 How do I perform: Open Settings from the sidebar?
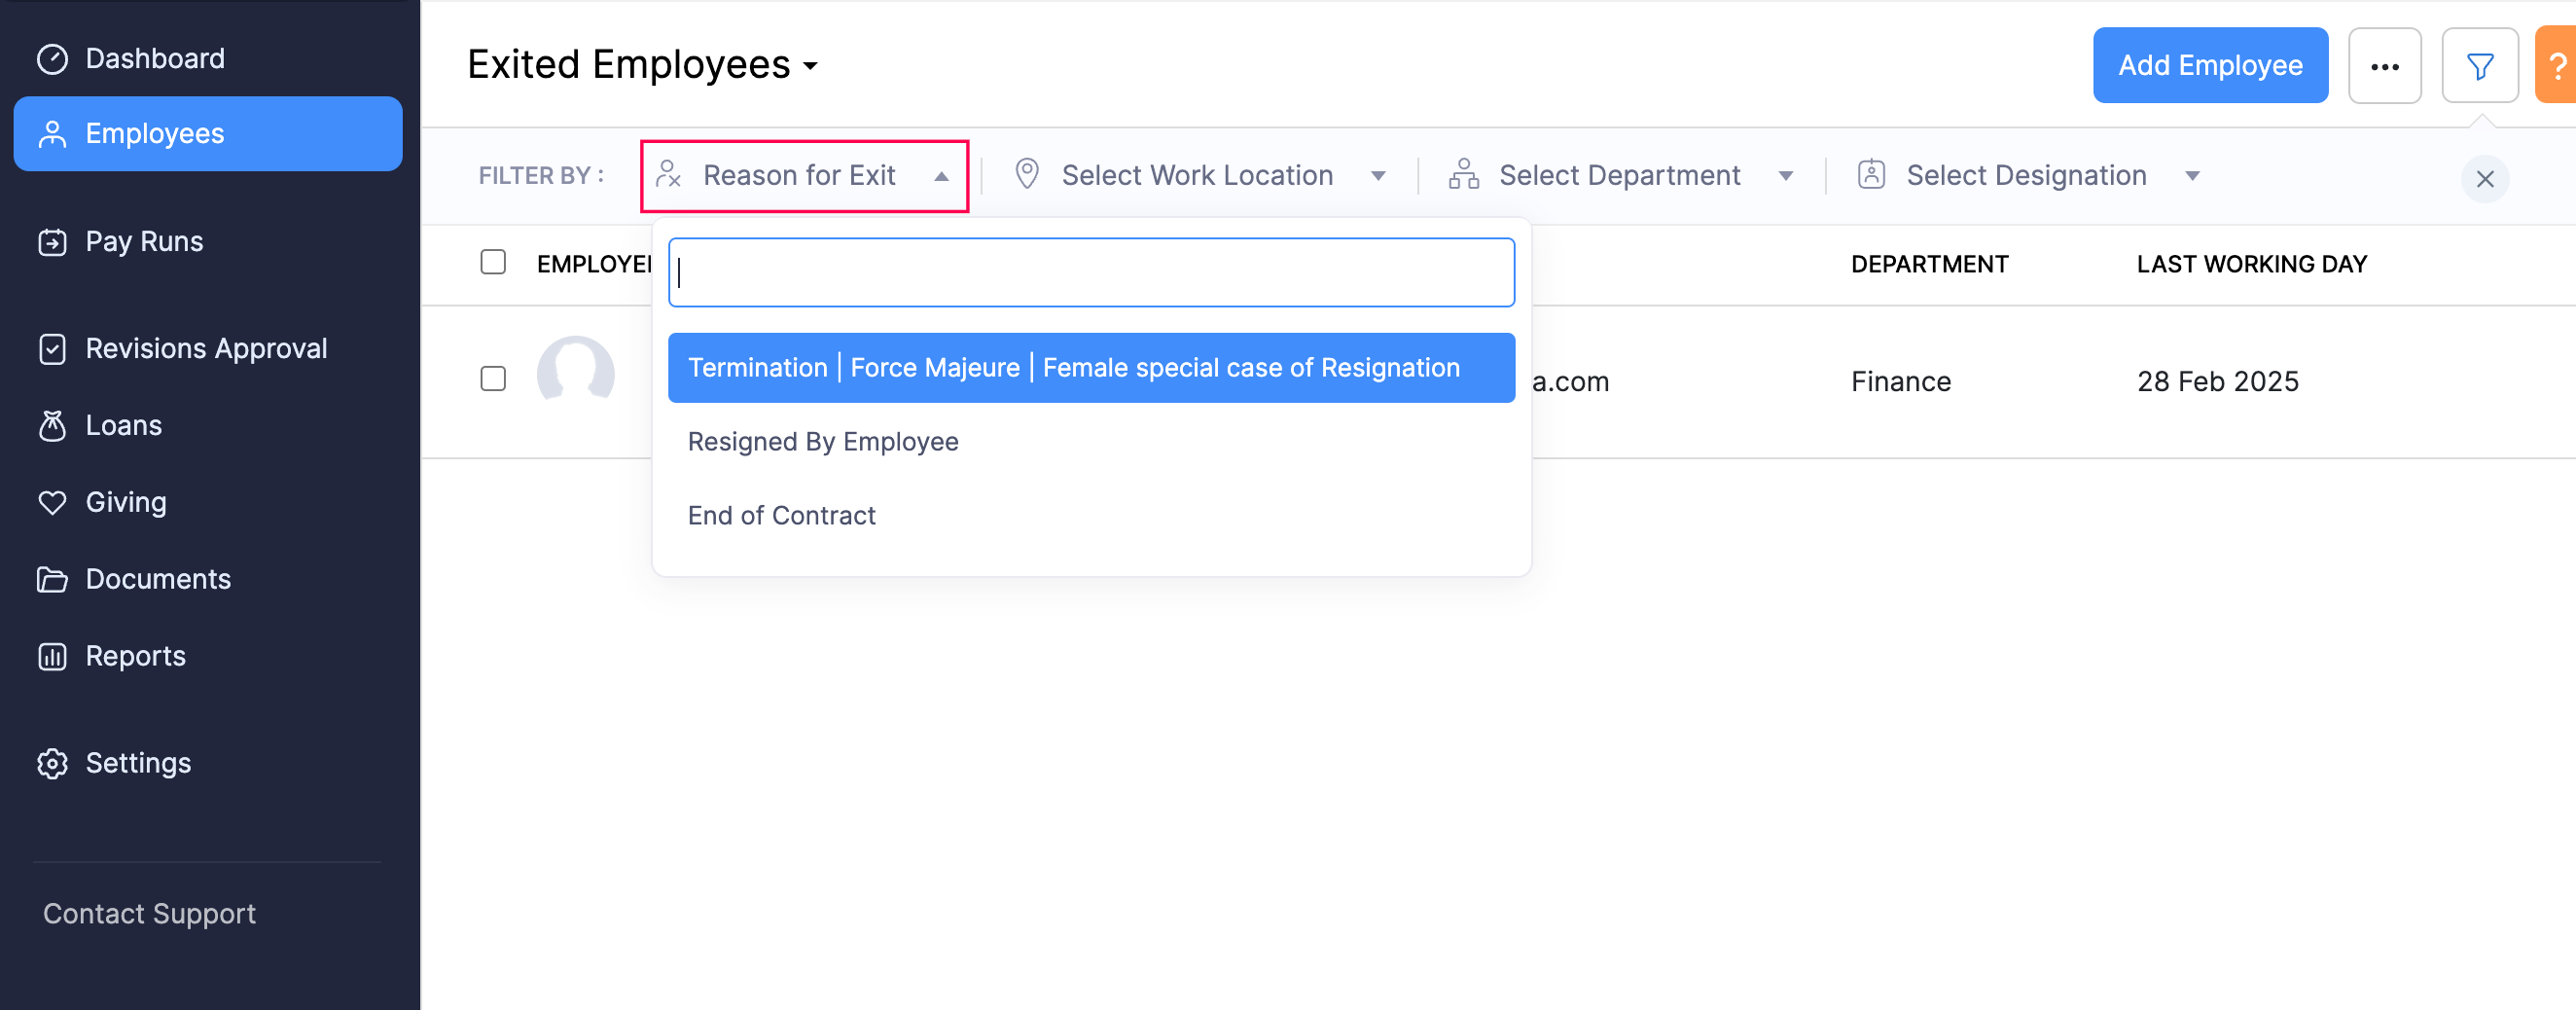tap(138, 762)
